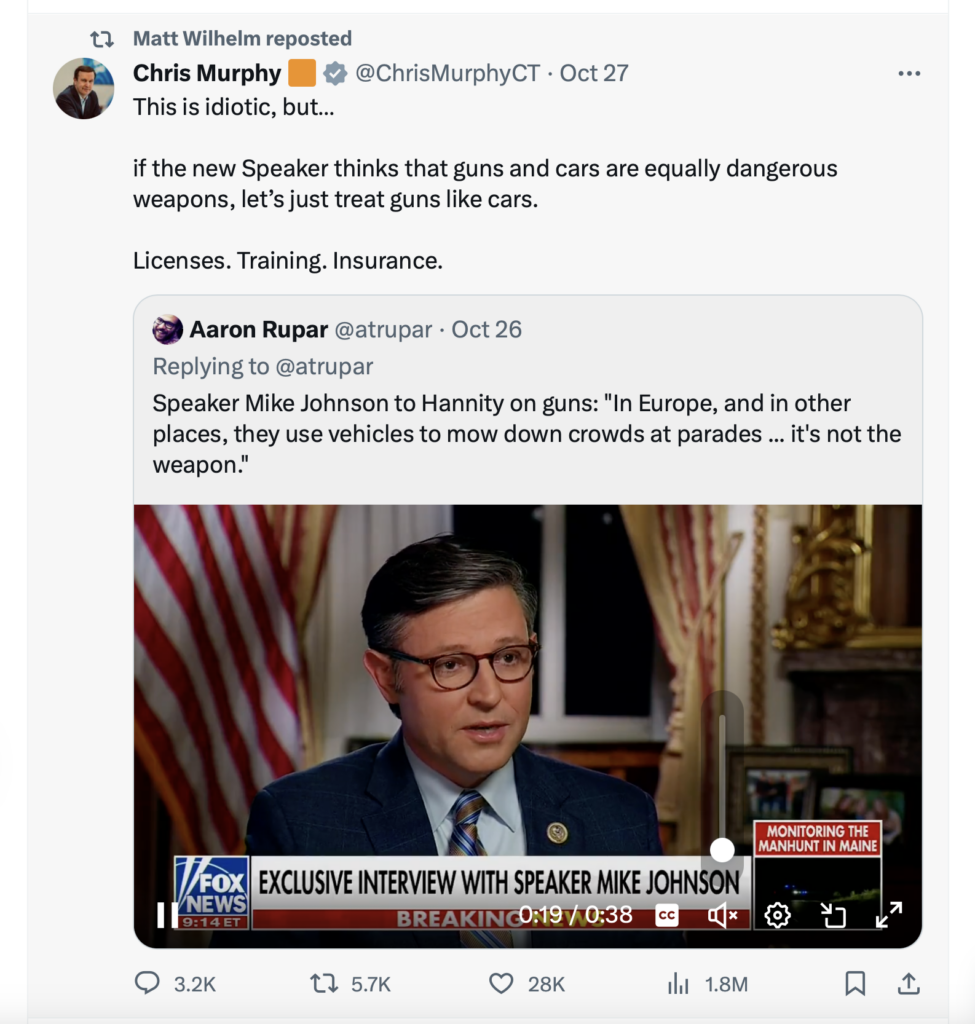Open Chris Murphy's profile picture
The height and width of the screenshot is (1024, 975).
83,88
